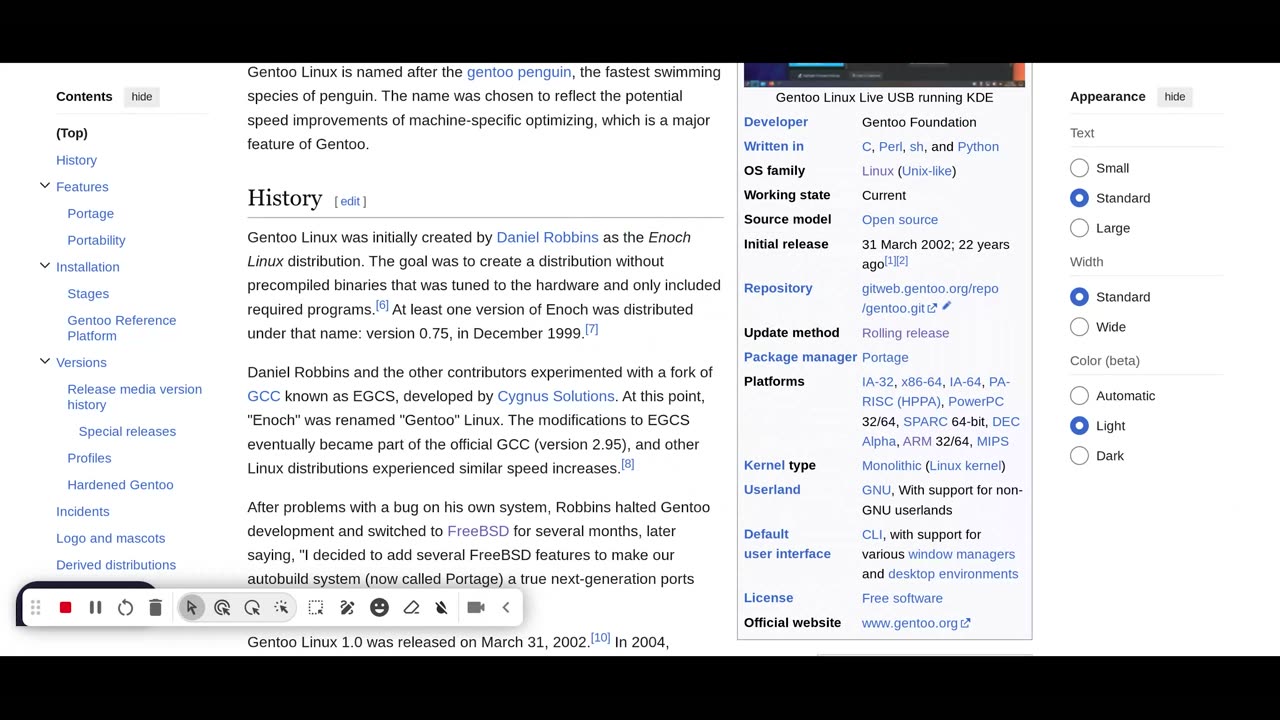Go to Incidents in contents

[x=83, y=511]
